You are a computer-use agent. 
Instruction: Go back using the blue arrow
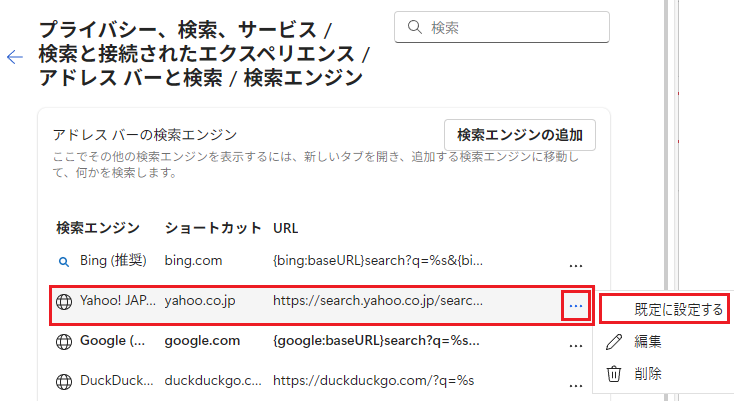[15, 57]
